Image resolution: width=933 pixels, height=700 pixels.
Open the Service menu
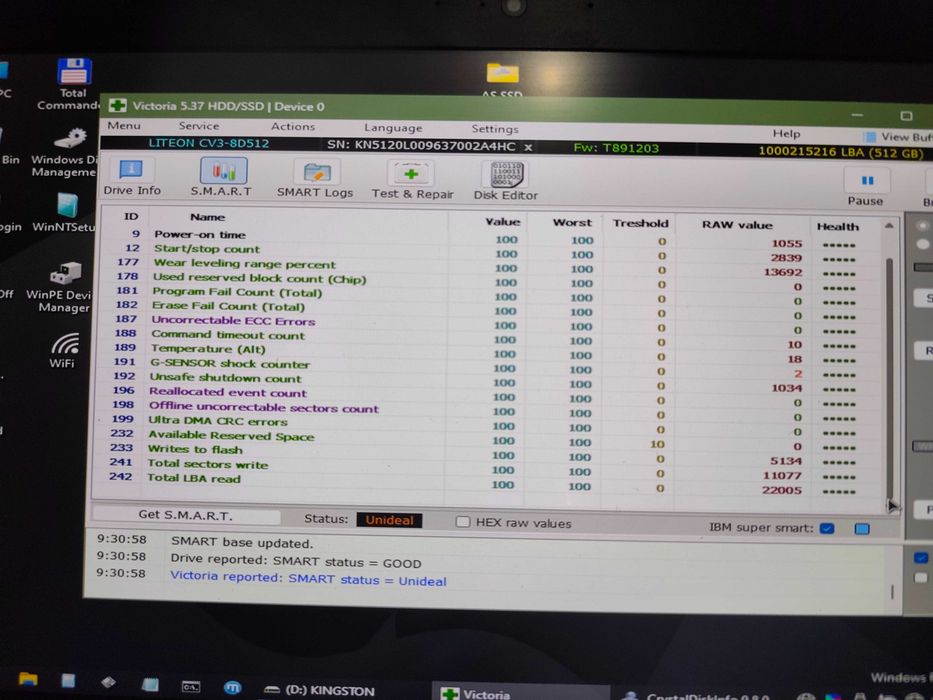[199, 126]
